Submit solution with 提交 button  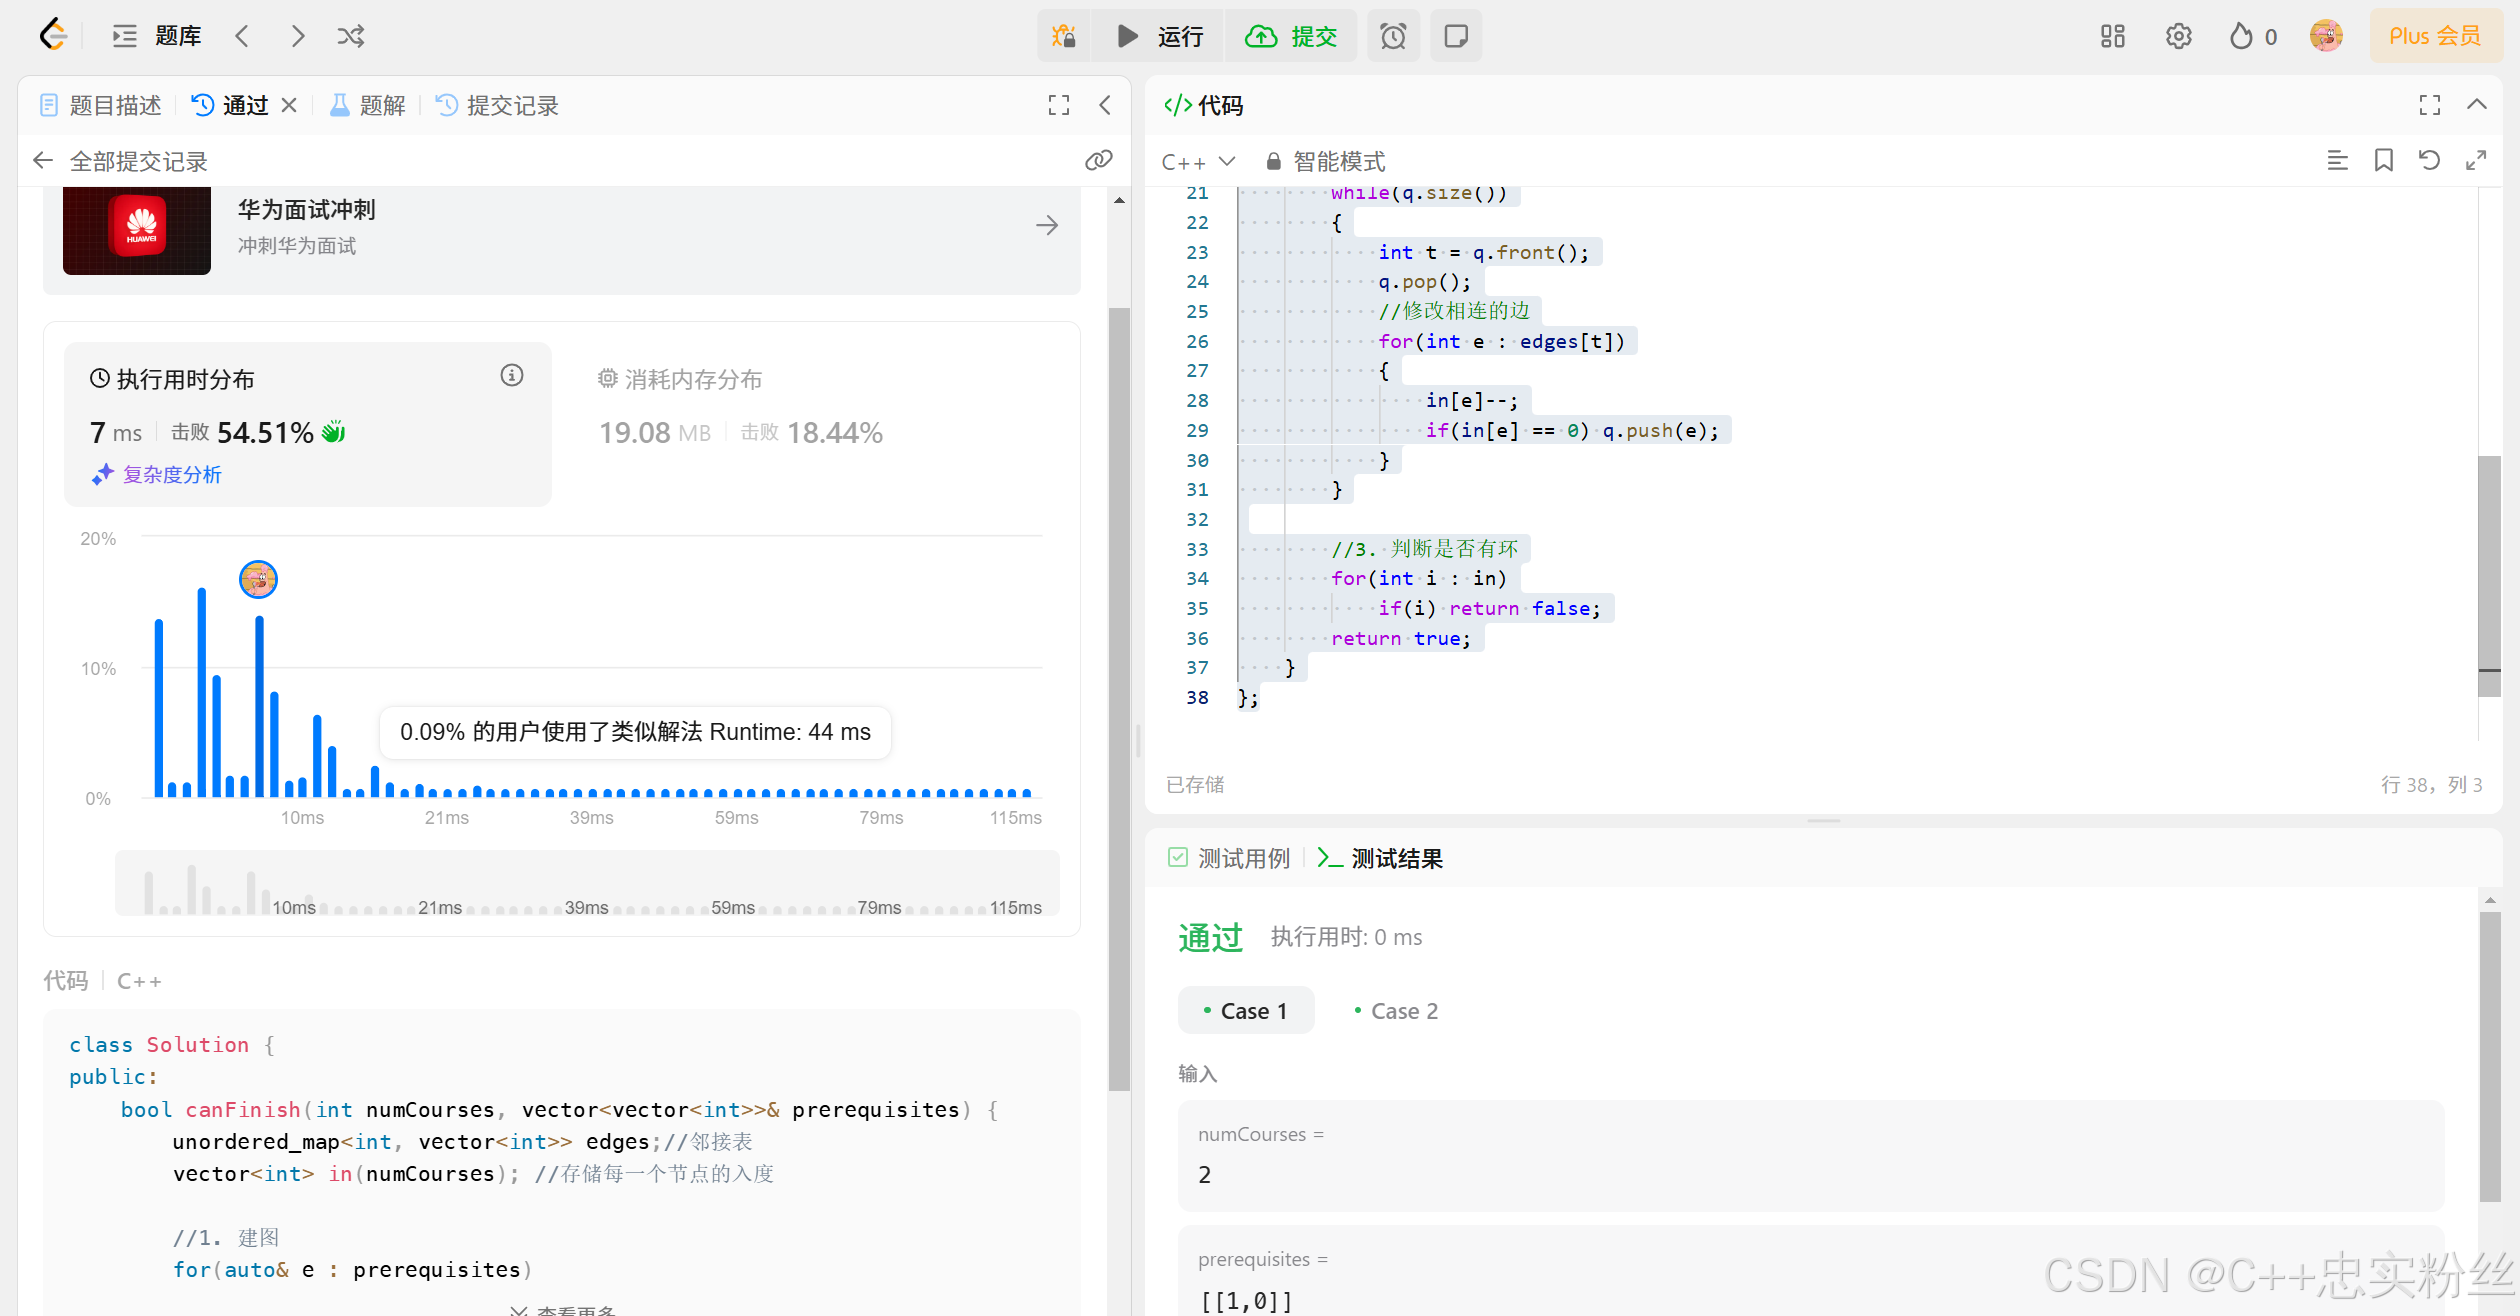tap(1291, 36)
